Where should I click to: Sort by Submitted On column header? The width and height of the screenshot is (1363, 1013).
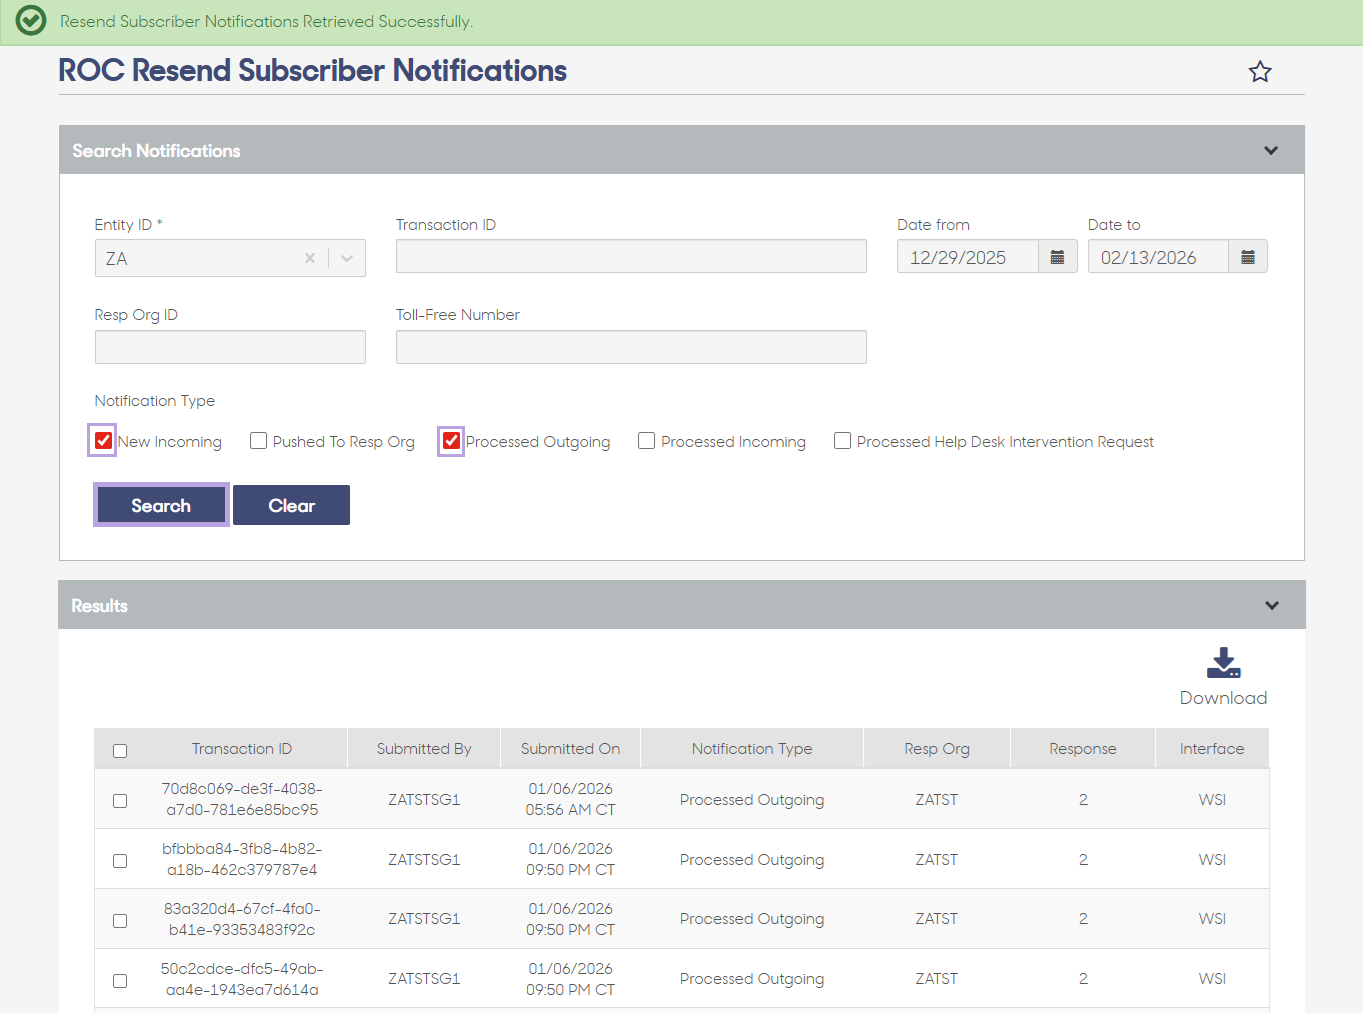[x=570, y=749]
